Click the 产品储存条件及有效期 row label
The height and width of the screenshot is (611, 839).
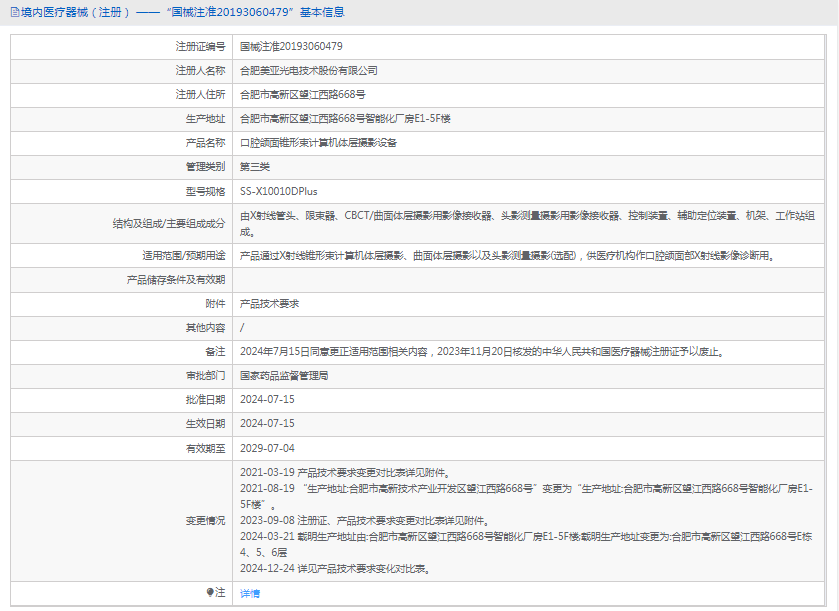[x=176, y=280]
